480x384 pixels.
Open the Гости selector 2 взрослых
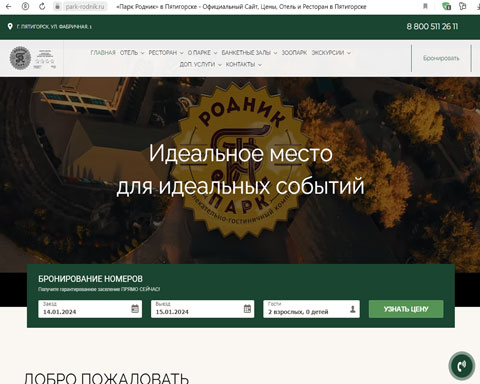point(311,309)
